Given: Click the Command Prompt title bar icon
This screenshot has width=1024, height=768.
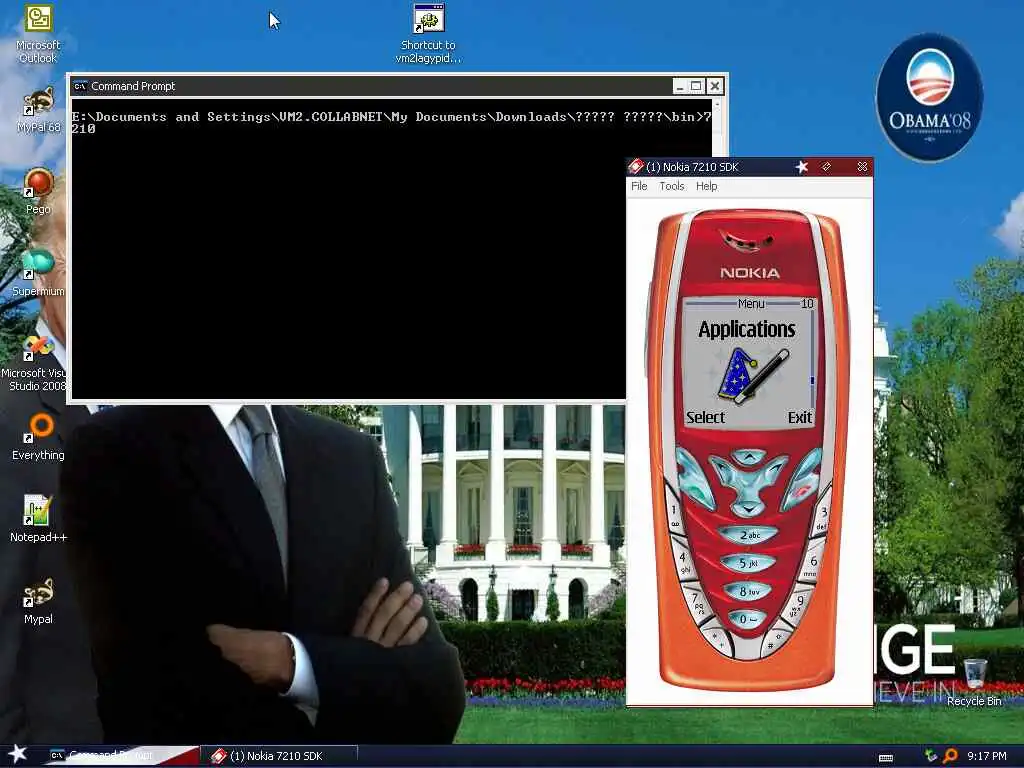Looking at the screenshot, I should pos(80,86).
